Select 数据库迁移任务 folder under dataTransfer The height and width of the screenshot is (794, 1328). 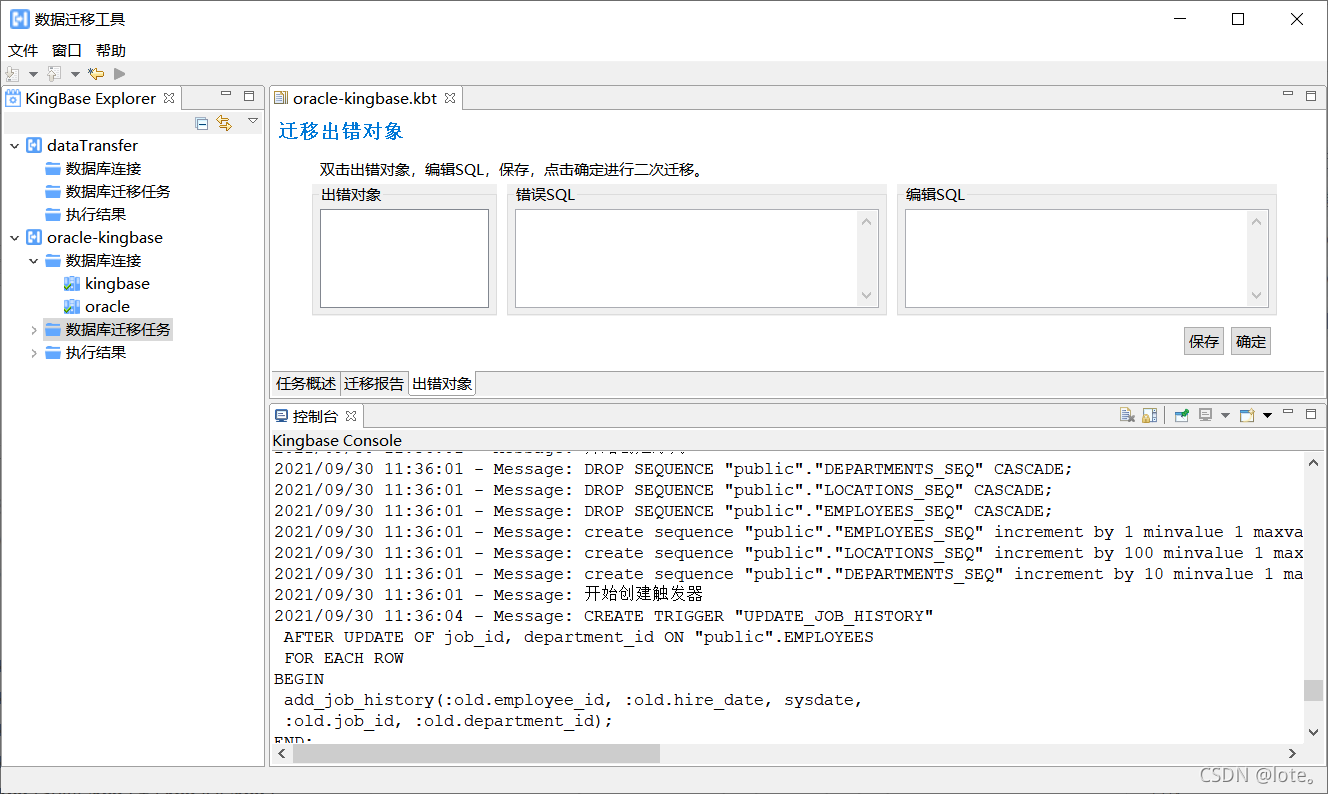click(x=108, y=192)
